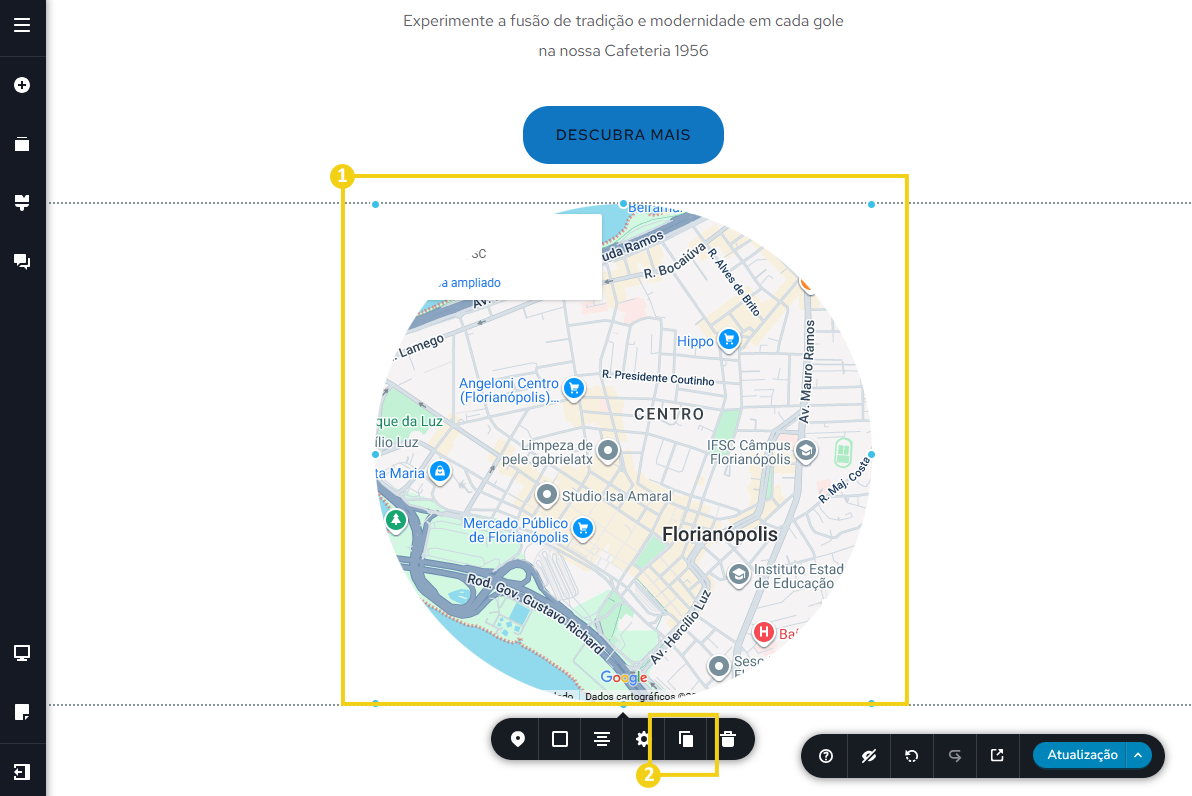1192x796 pixels.
Task: Open the hamburger main menu
Action: (22, 25)
